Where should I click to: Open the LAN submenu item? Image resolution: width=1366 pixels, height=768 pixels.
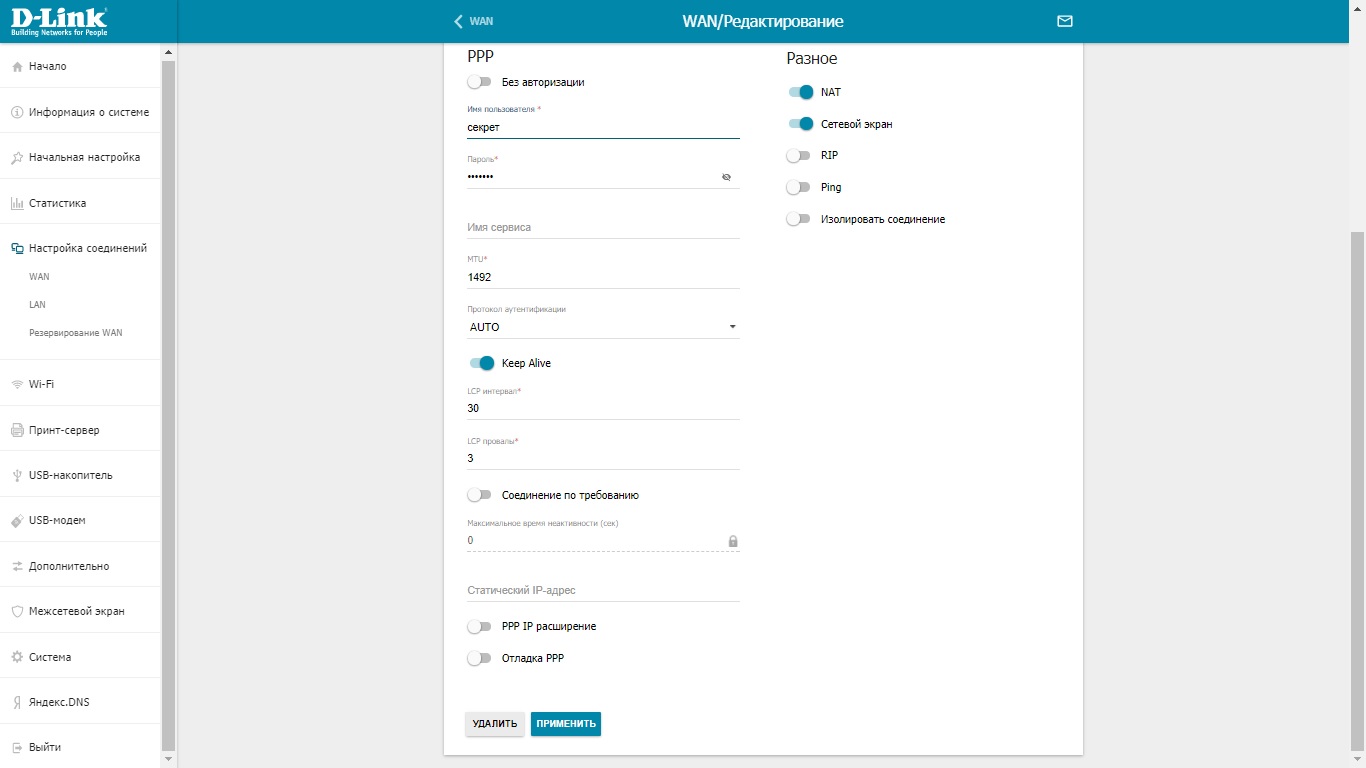click(37, 305)
